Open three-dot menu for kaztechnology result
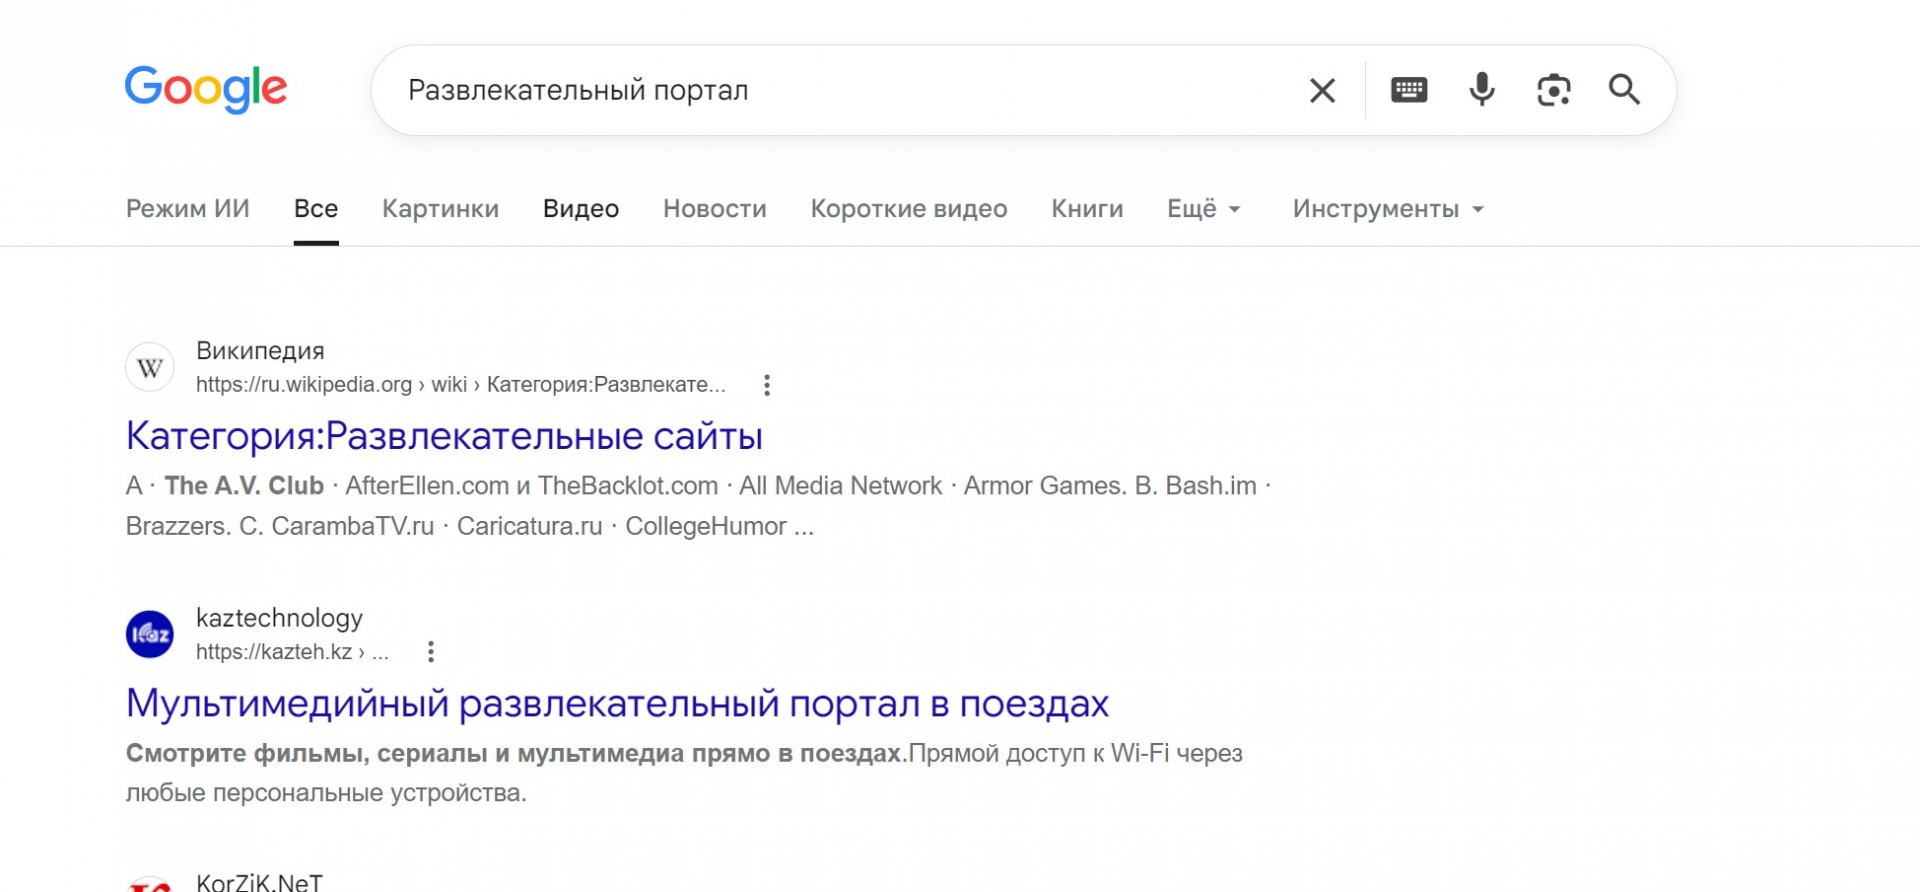 (x=431, y=652)
